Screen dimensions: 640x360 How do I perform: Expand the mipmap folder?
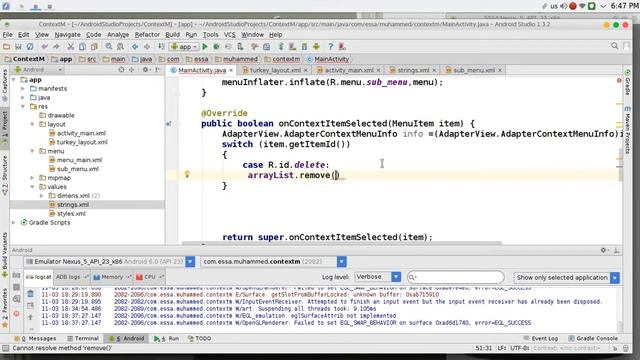point(32,178)
